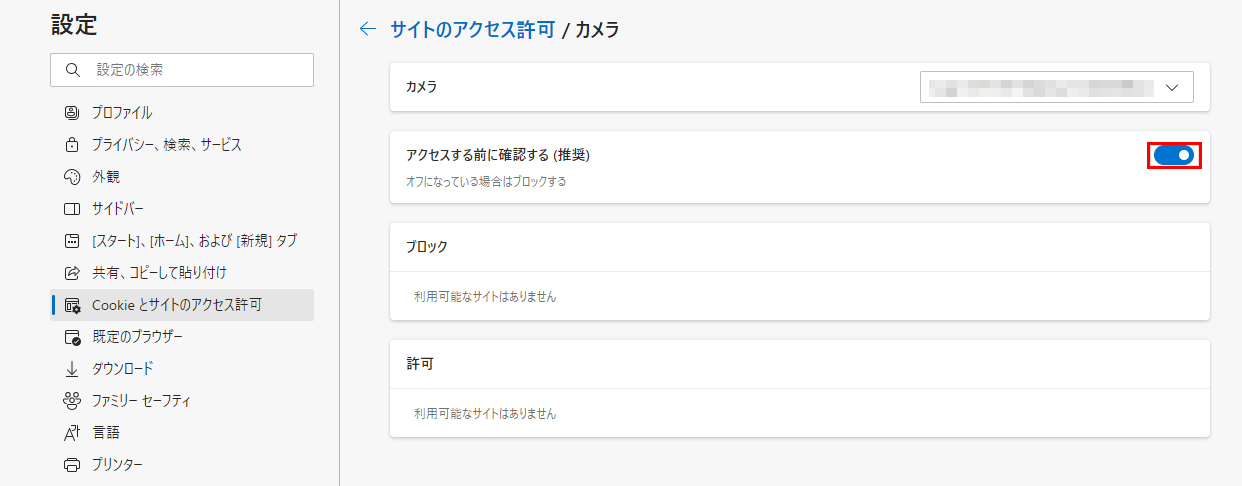Click the chevron arrow of camera dropdown
This screenshot has height=486, width=1242.
1173,88
